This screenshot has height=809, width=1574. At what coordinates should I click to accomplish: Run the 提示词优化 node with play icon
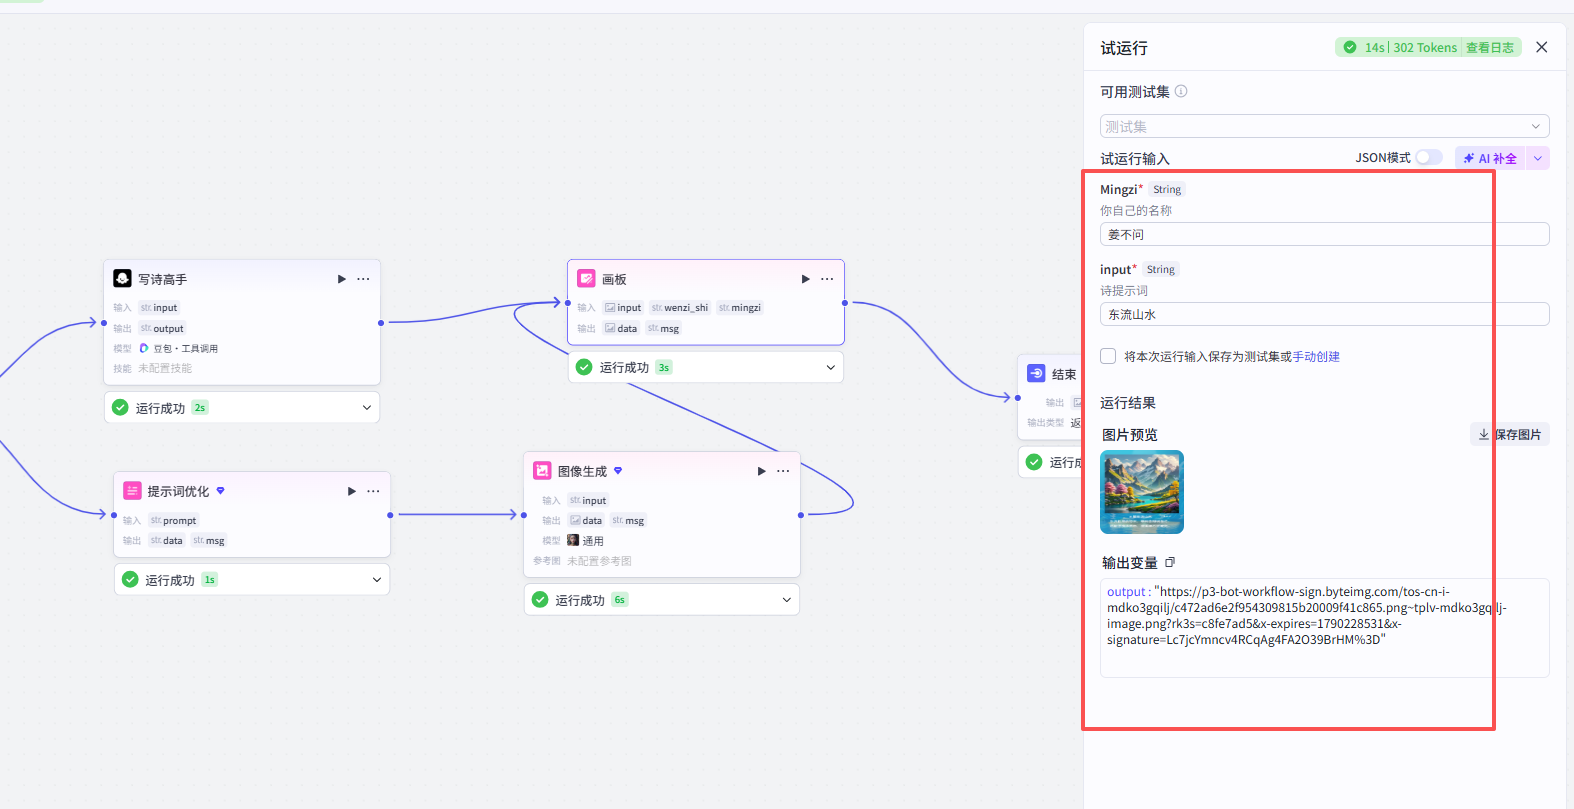tap(352, 491)
